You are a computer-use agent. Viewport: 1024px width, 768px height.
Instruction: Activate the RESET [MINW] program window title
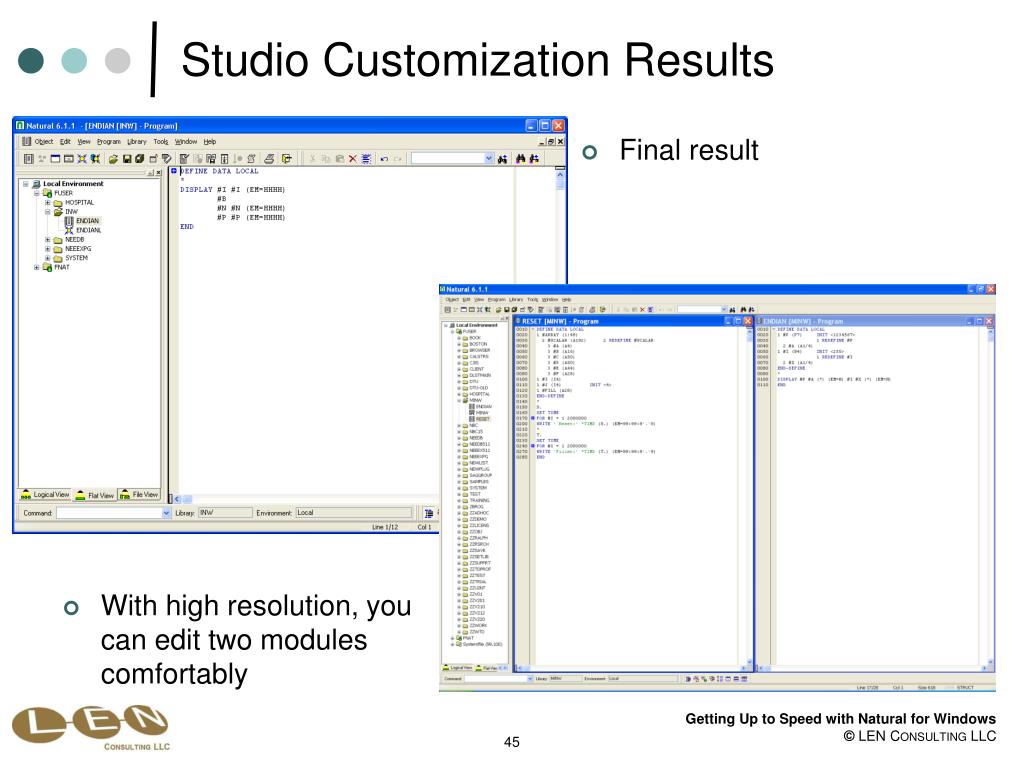pos(560,321)
